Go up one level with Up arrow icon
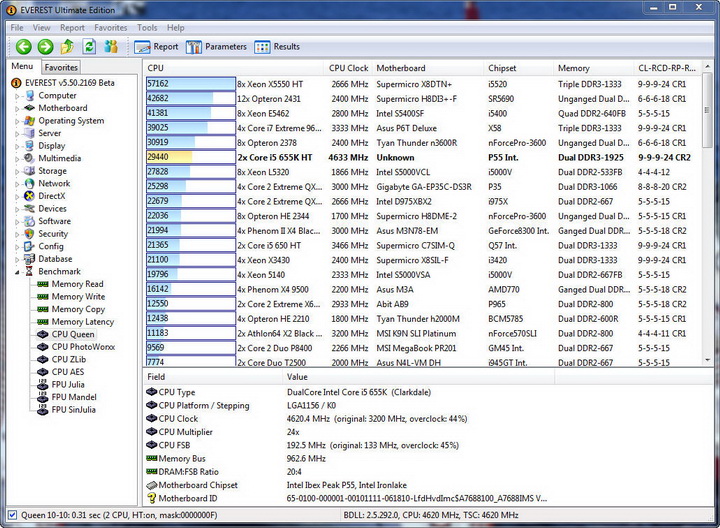 click(68, 46)
